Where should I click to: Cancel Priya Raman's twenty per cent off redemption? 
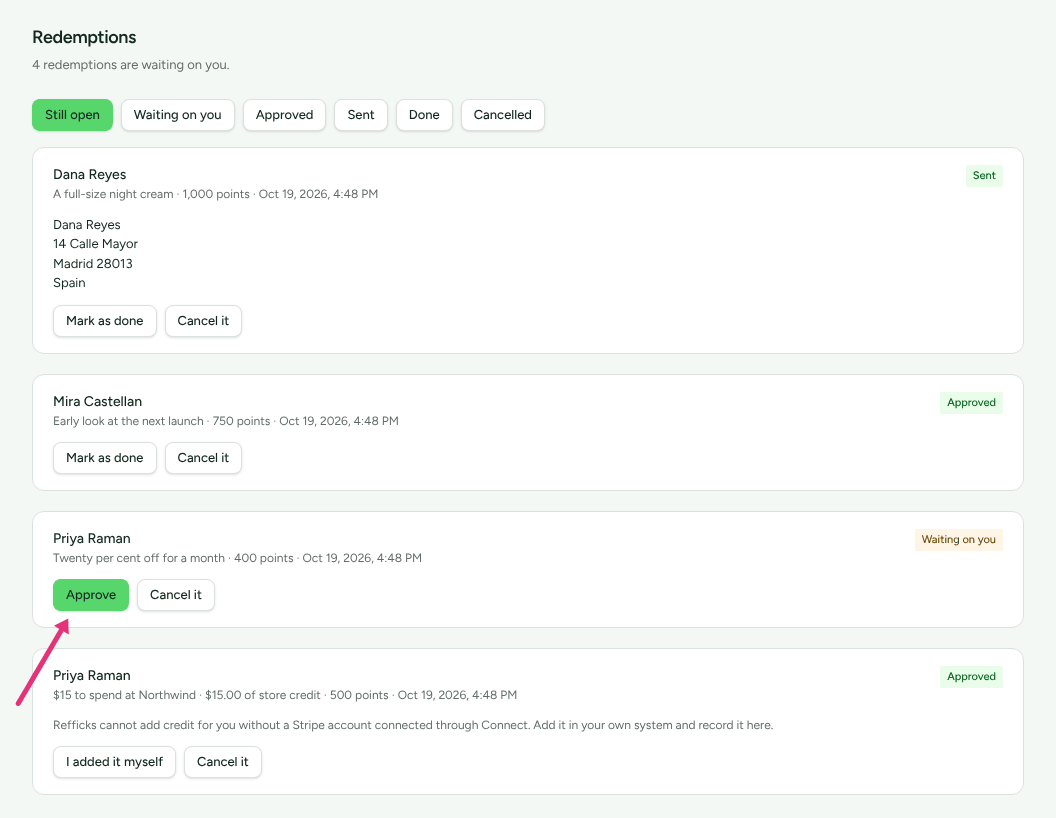click(176, 595)
